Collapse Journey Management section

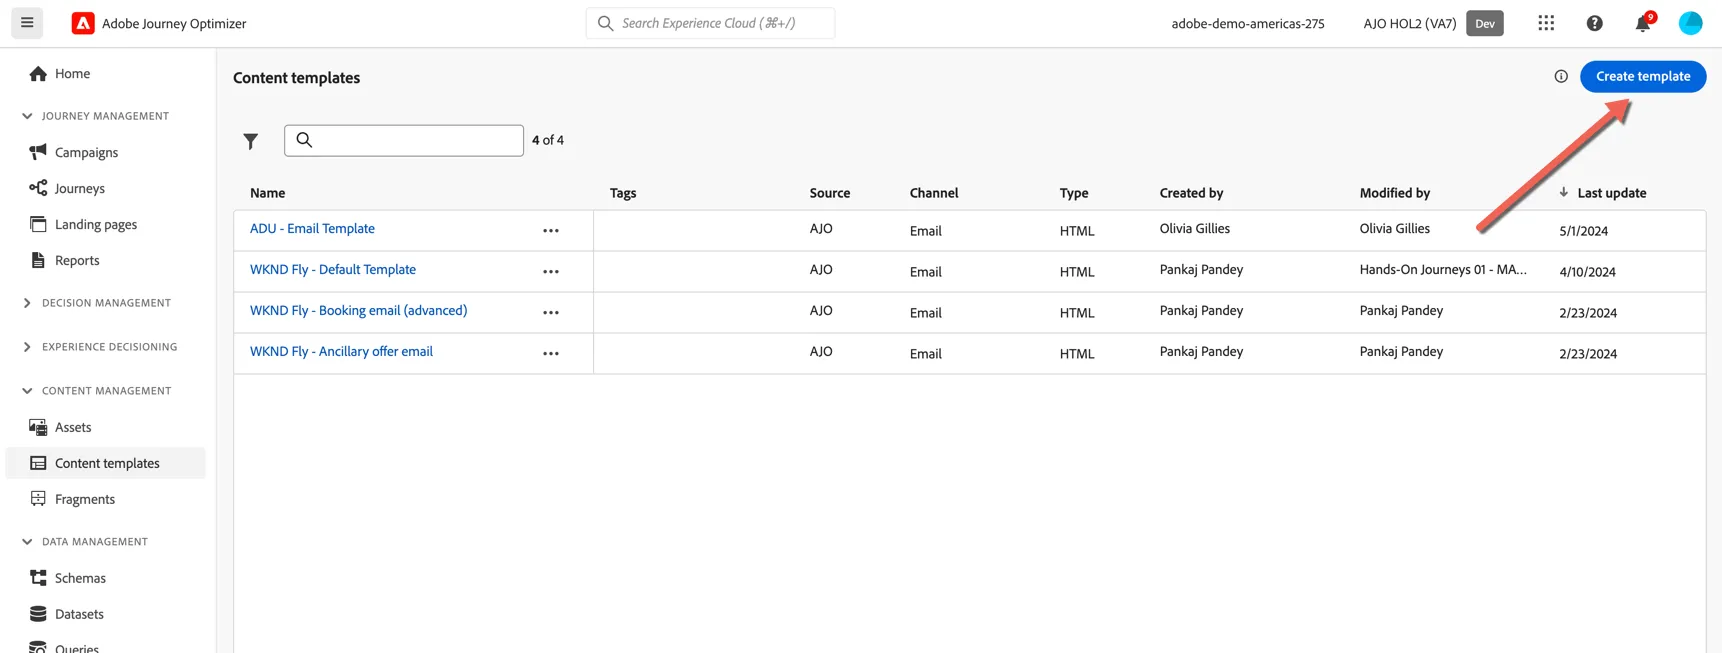click(x=27, y=116)
